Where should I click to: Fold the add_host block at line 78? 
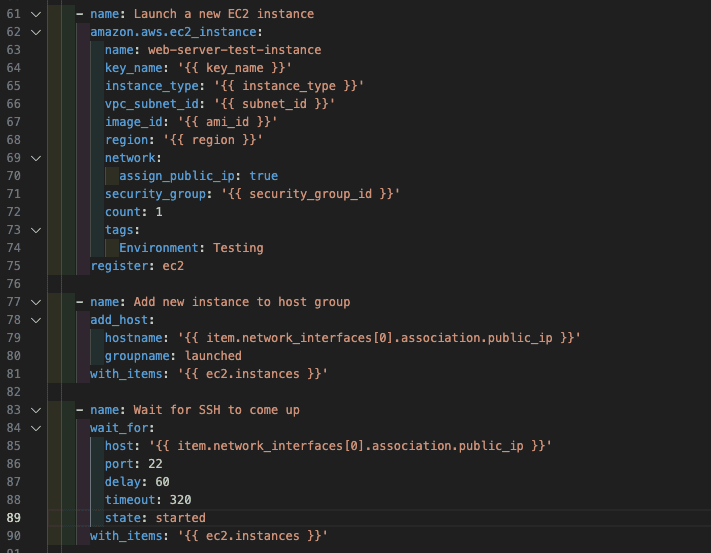point(36,320)
